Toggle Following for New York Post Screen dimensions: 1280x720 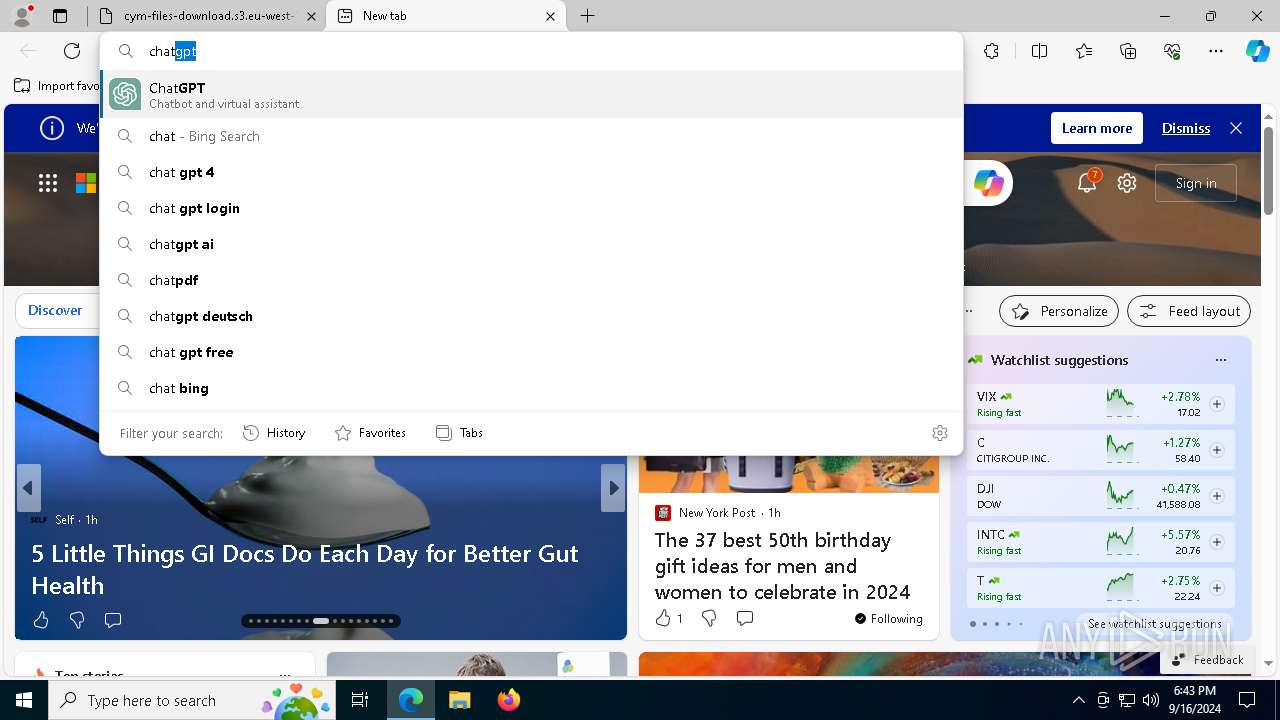(x=888, y=618)
